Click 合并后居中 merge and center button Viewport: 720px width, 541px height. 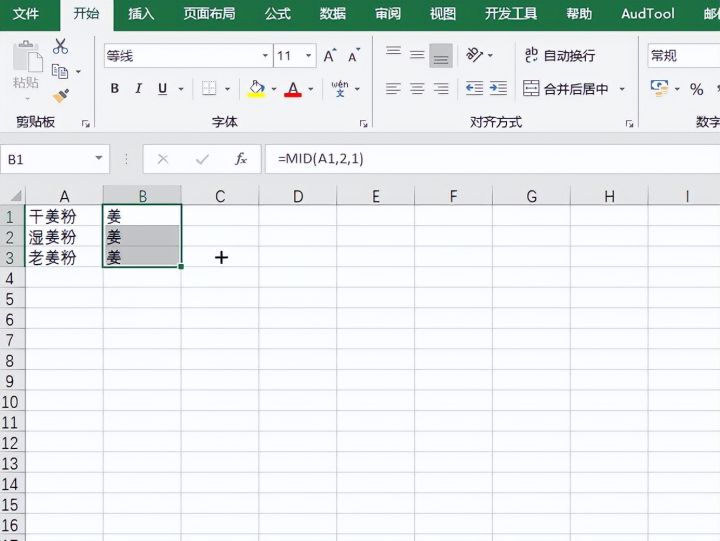(x=566, y=88)
